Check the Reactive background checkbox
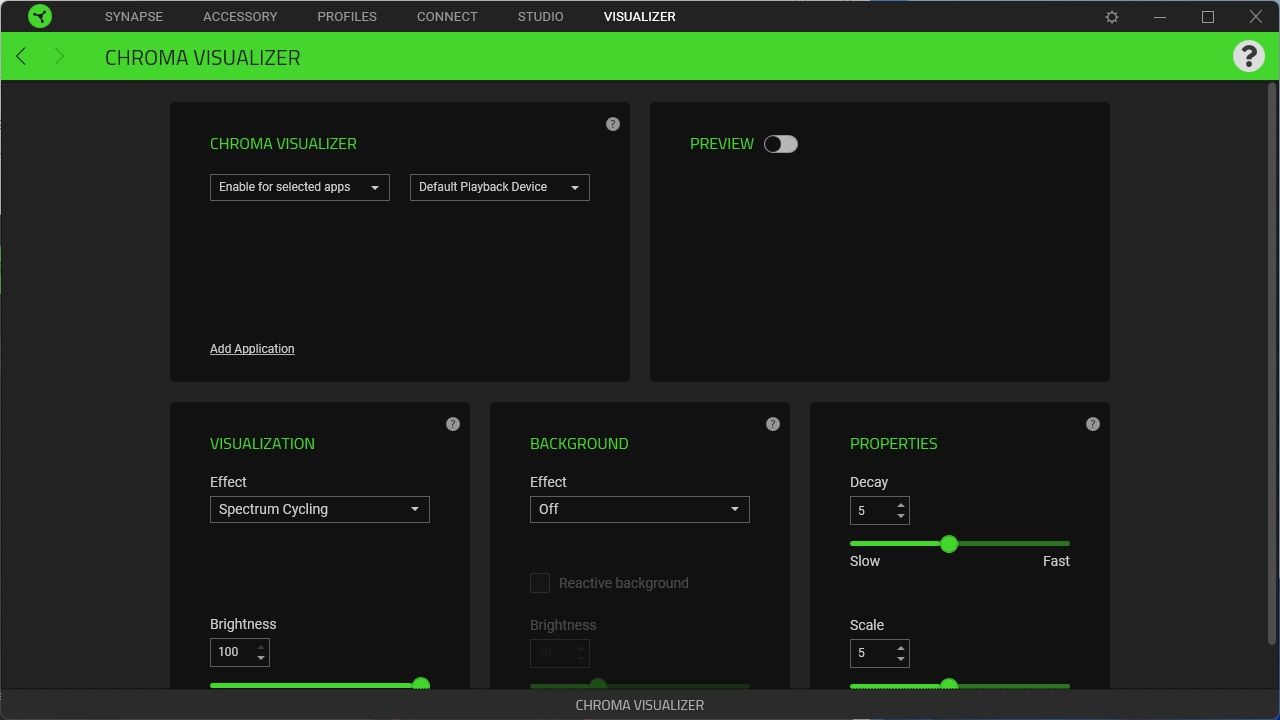Screen dimensions: 1280x720 click(x=540, y=583)
